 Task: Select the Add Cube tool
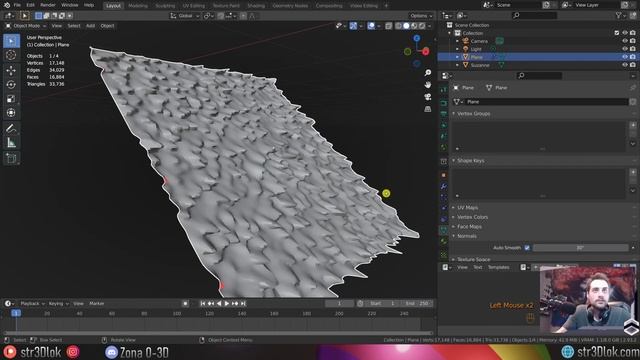click(x=11, y=158)
